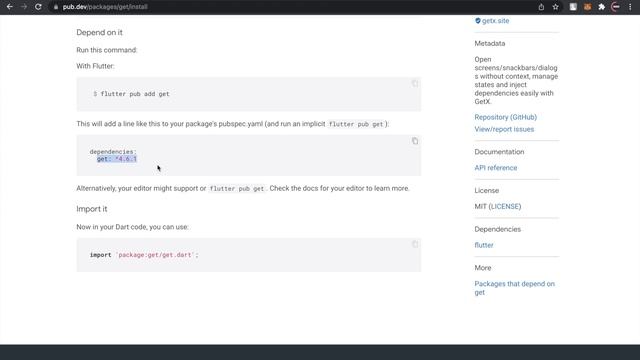The image size is (640, 360).
Task: Open Repository (GitHub) link
Action: point(505,117)
